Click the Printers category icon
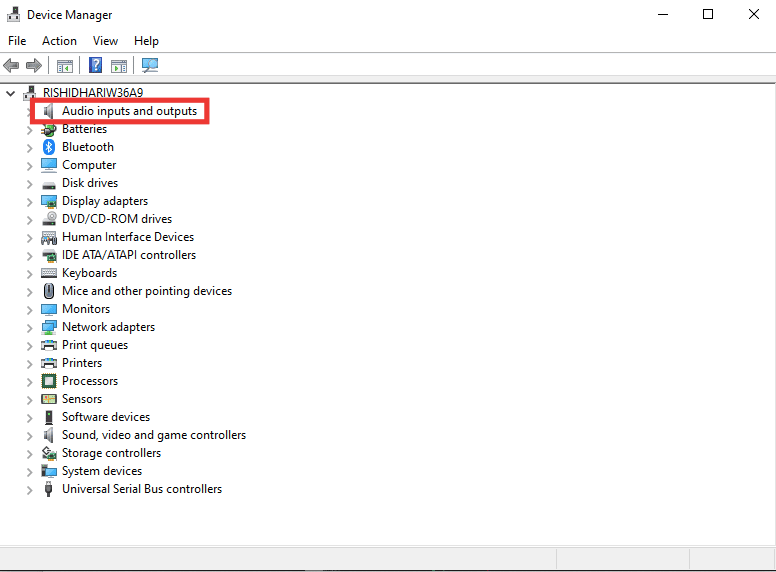Screen dimensions: 776x572 [48, 363]
